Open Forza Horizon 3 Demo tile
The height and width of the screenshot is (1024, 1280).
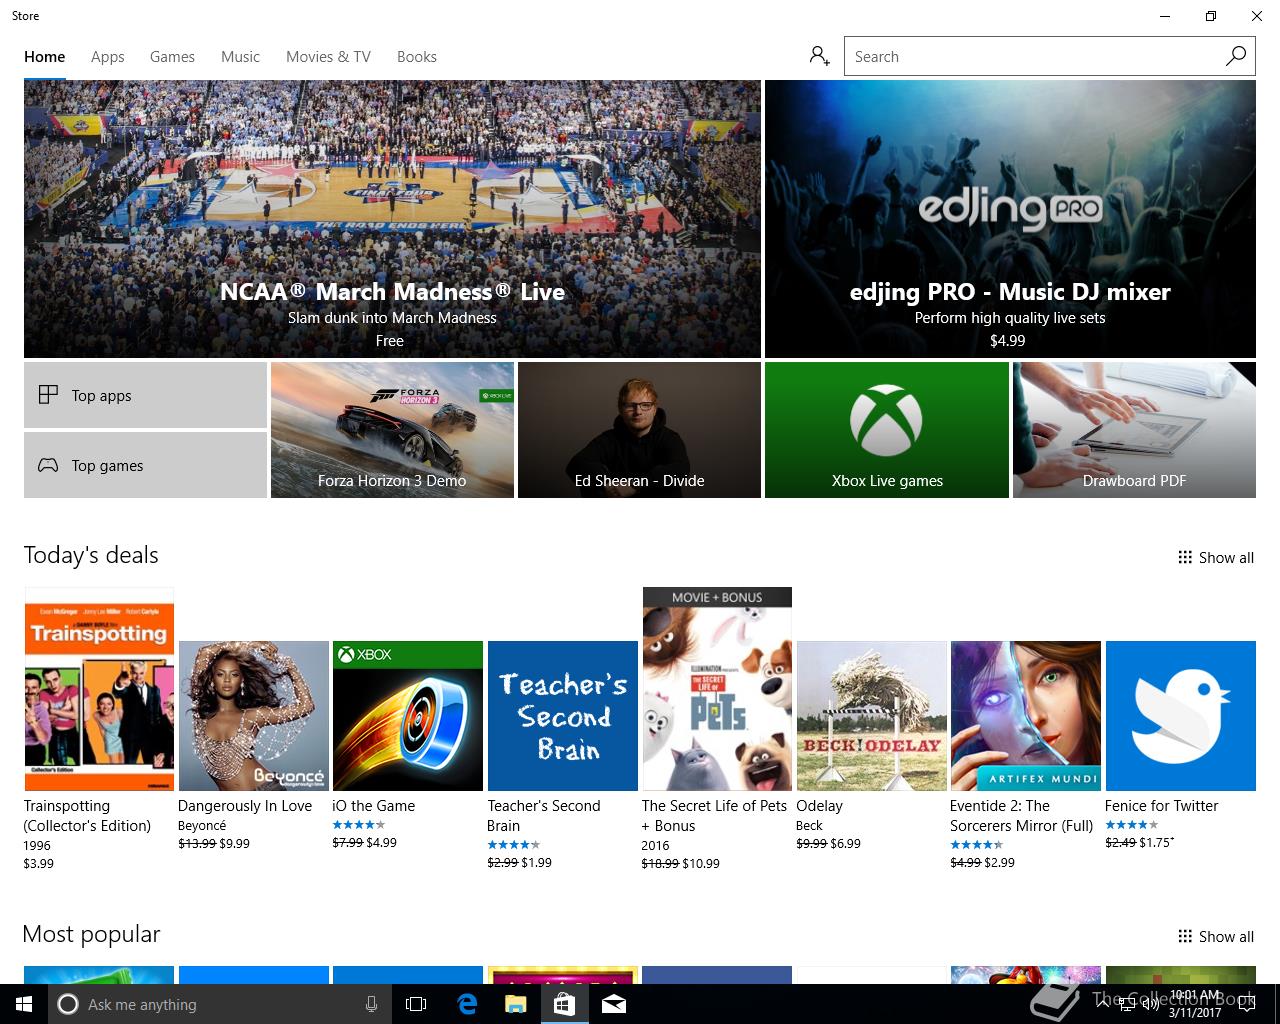click(392, 430)
